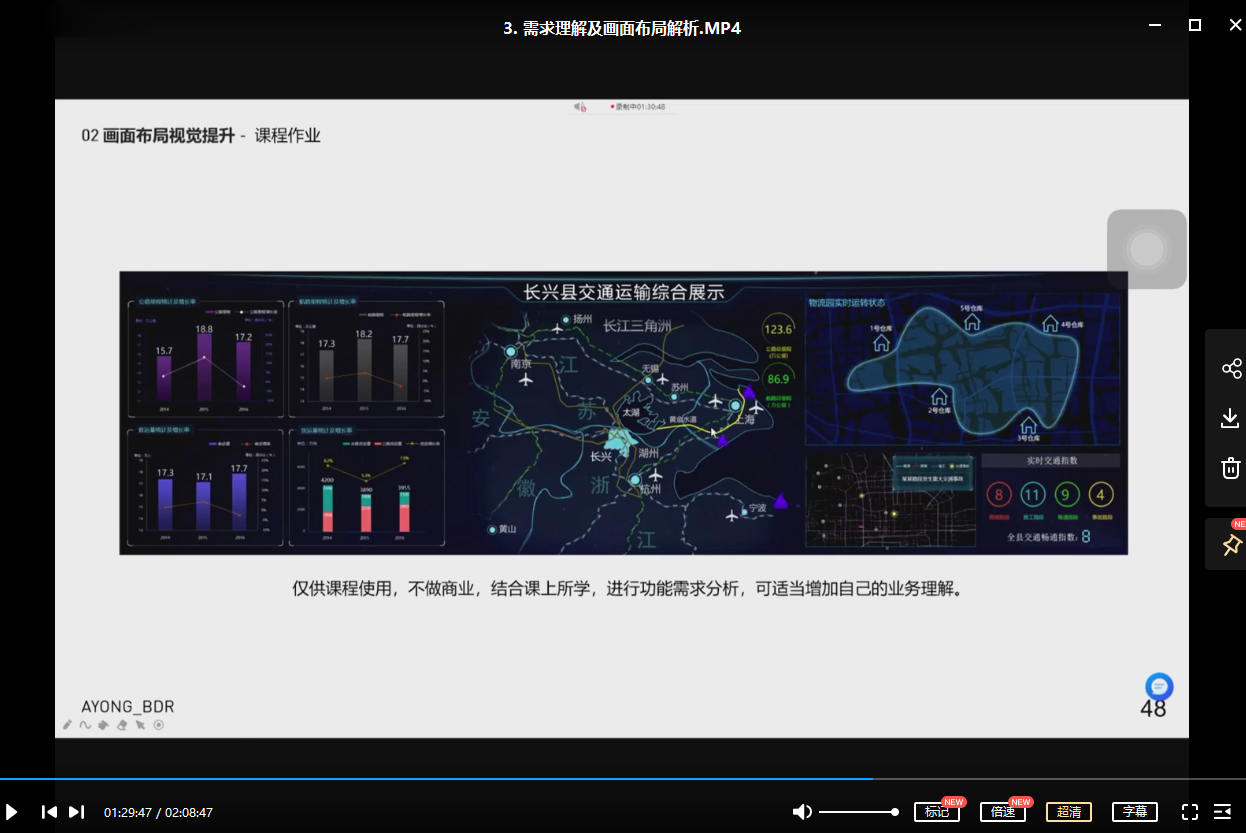The width and height of the screenshot is (1246, 833).
Task: Click the share icon on right sidebar
Action: [1231, 368]
